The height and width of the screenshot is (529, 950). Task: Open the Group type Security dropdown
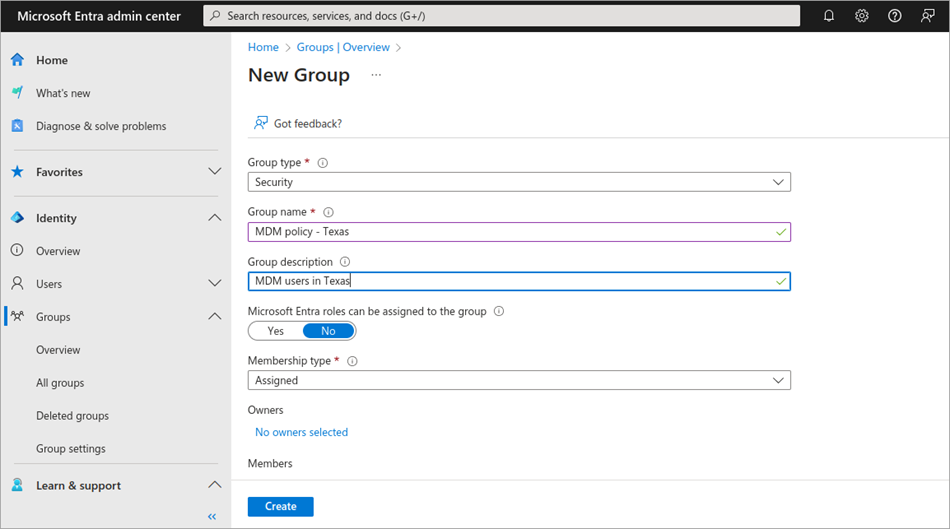point(519,182)
